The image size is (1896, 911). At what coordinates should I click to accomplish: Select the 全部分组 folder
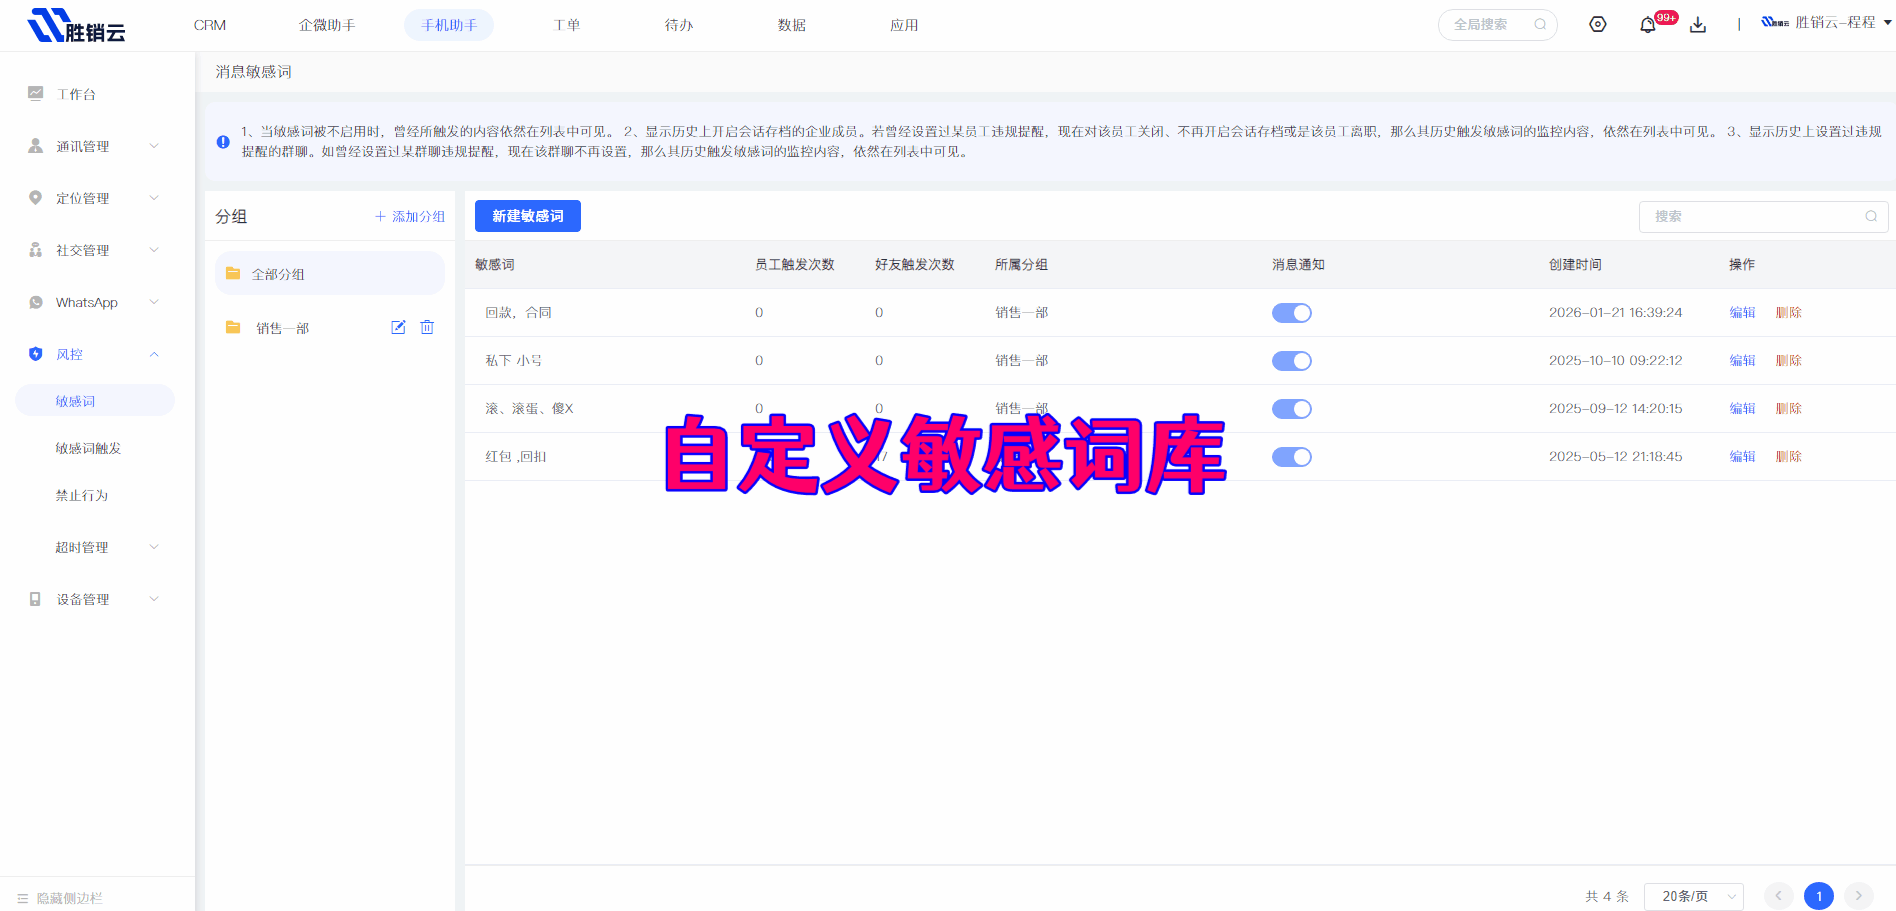click(x=329, y=273)
